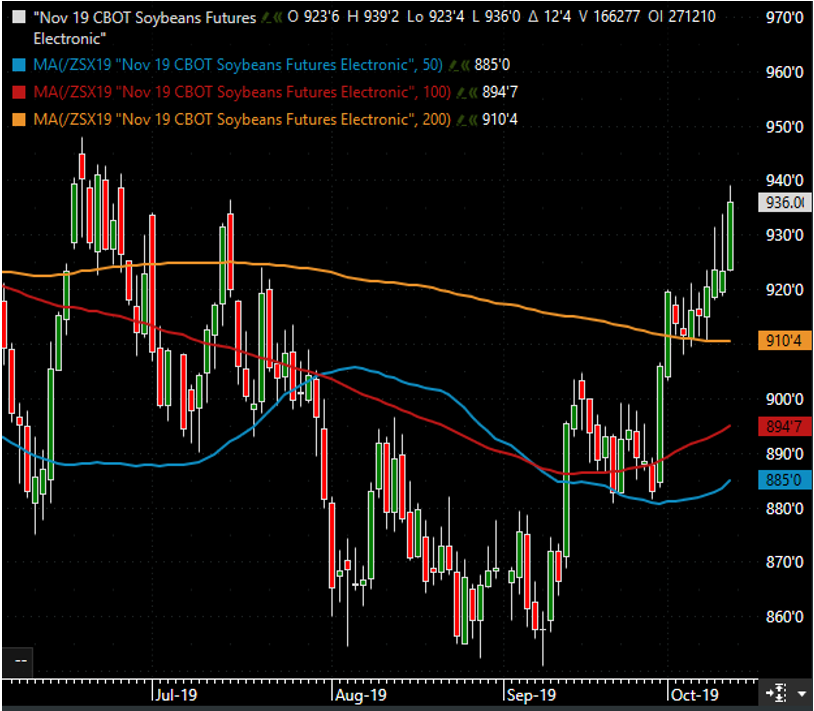Click the Oct-19 label on time axis

[x=695, y=695]
